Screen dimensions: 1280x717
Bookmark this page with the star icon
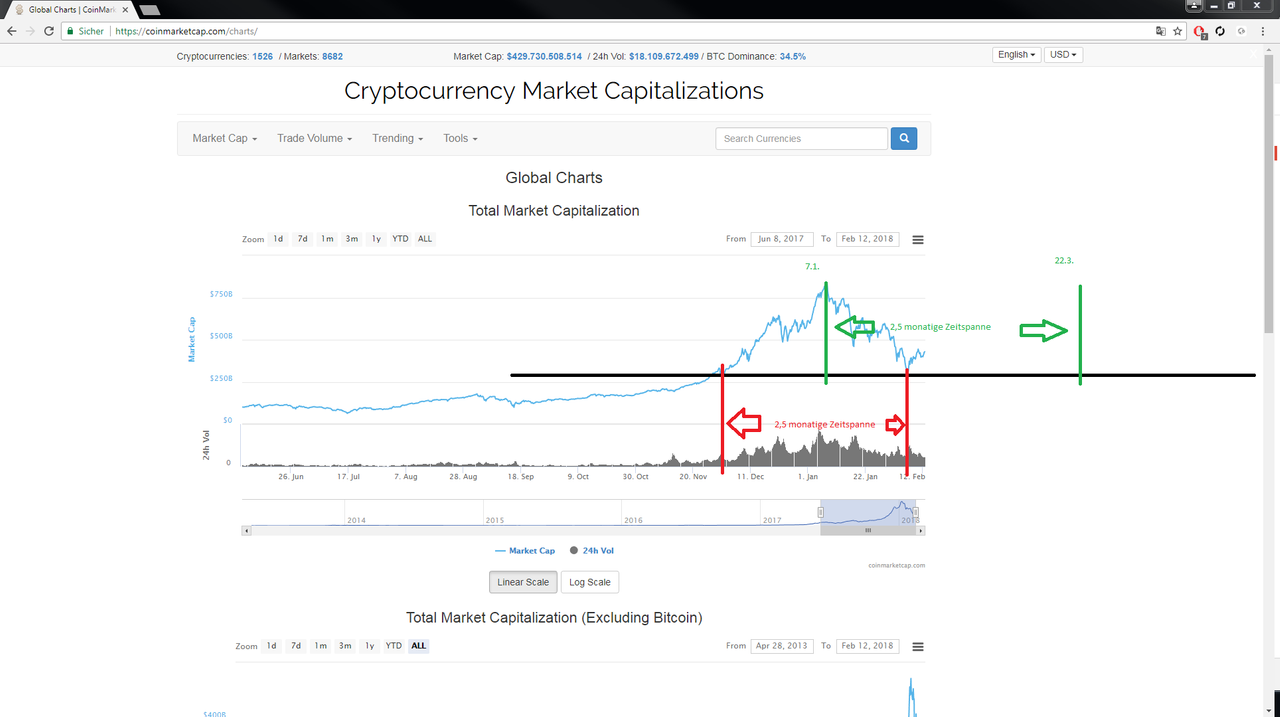[x=1178, y=31]
